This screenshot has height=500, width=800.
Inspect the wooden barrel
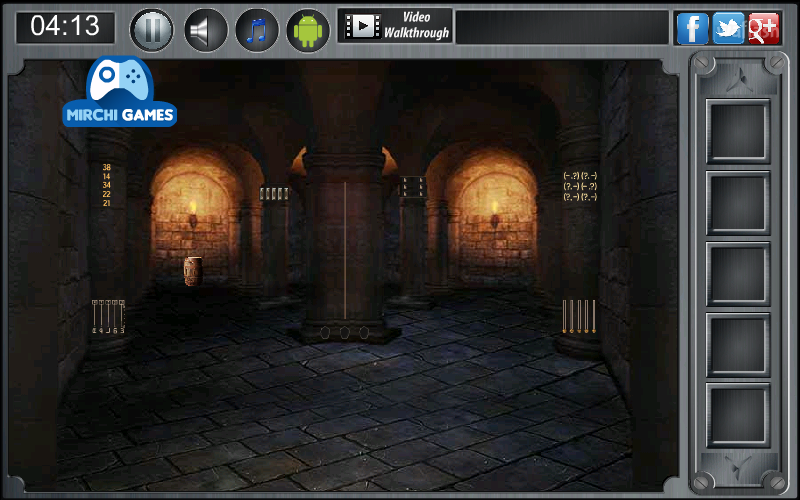click(193, 271)
